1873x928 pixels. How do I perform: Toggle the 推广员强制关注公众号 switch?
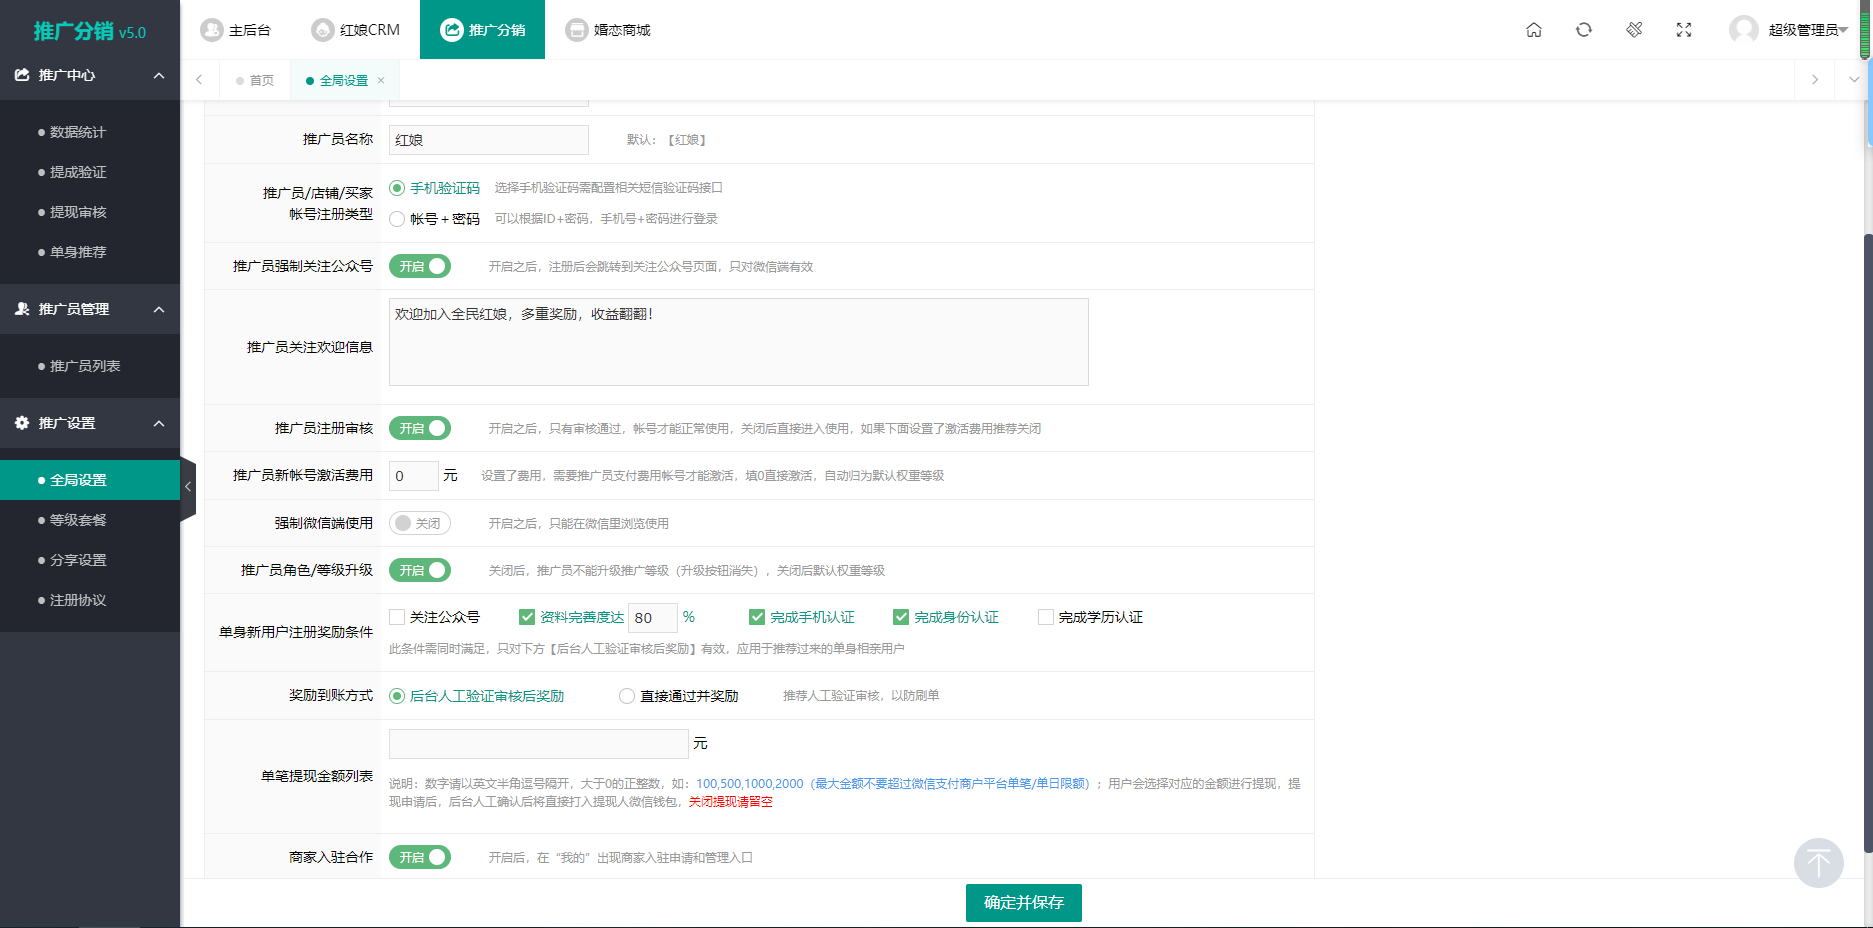click(420, 266)
